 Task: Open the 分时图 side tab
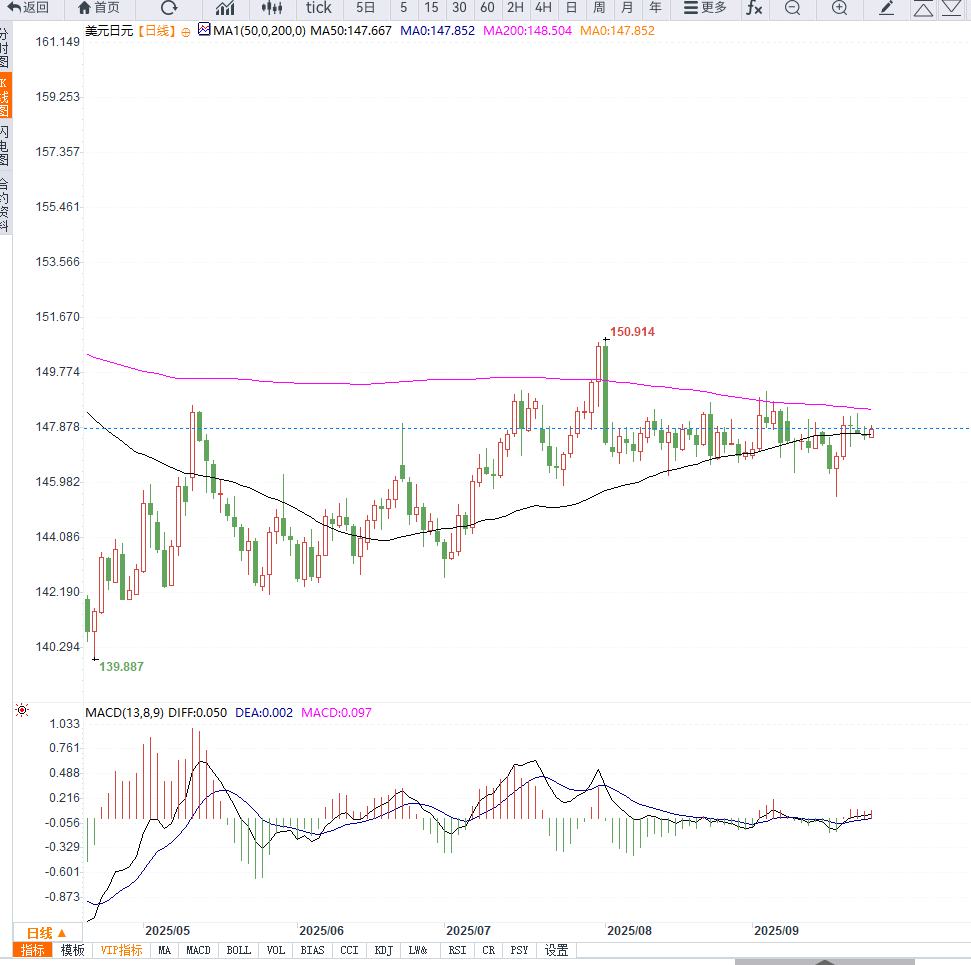click(5, 47)
